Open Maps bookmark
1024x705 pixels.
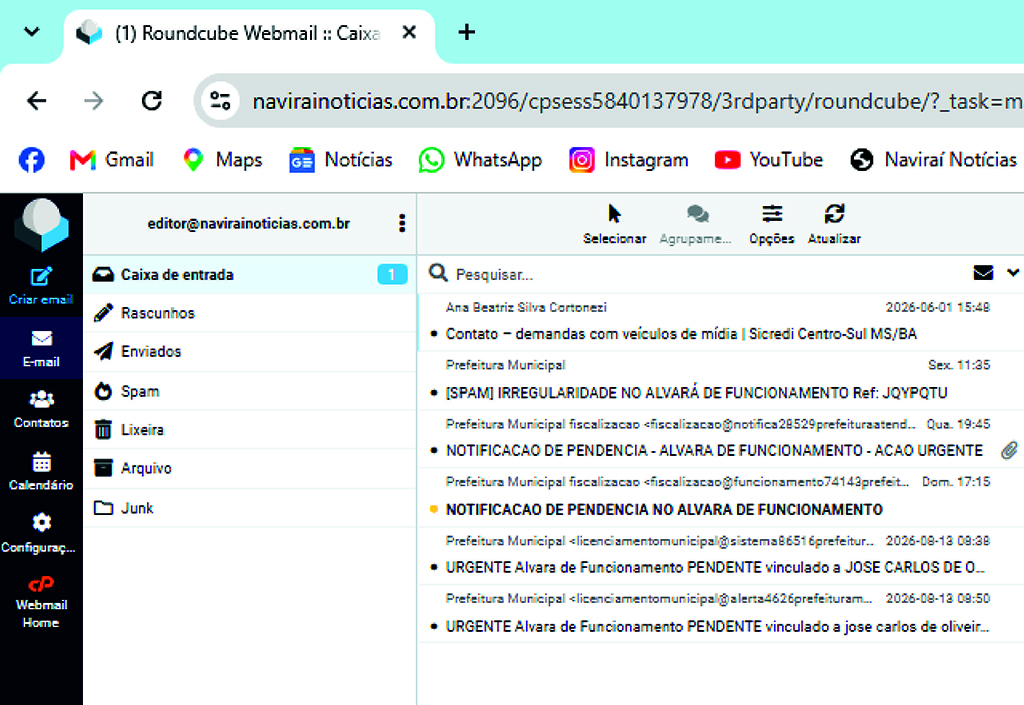click(x=222, y=160)
